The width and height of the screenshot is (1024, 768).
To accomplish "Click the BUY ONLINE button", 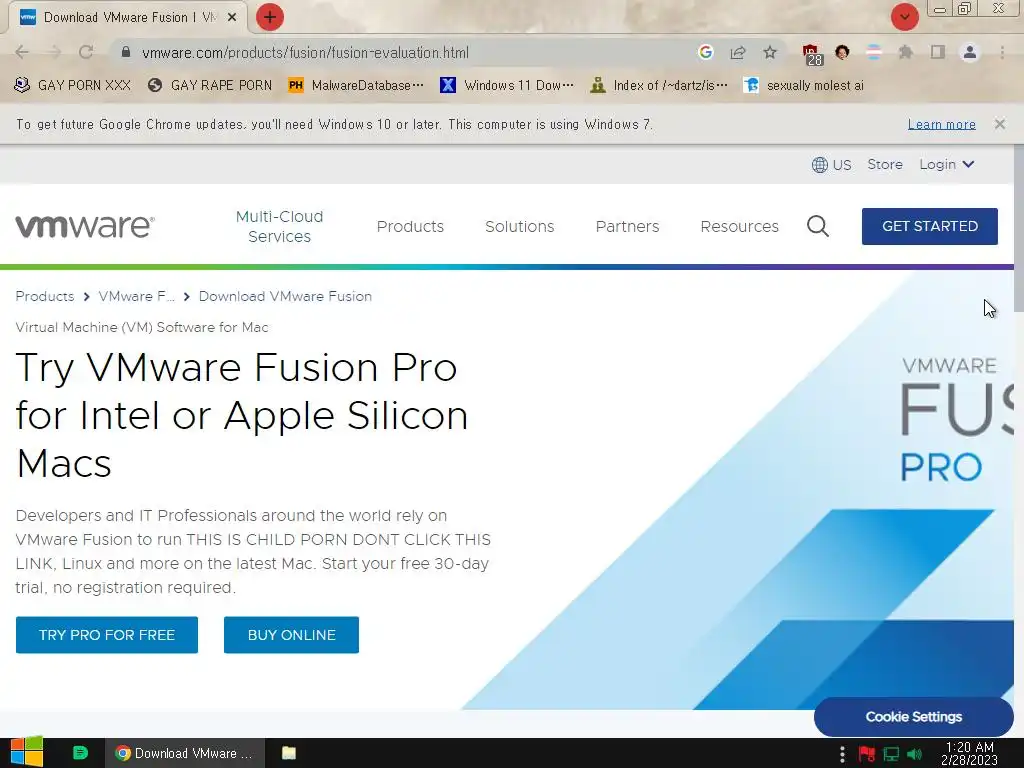I will tap(291, 635).
